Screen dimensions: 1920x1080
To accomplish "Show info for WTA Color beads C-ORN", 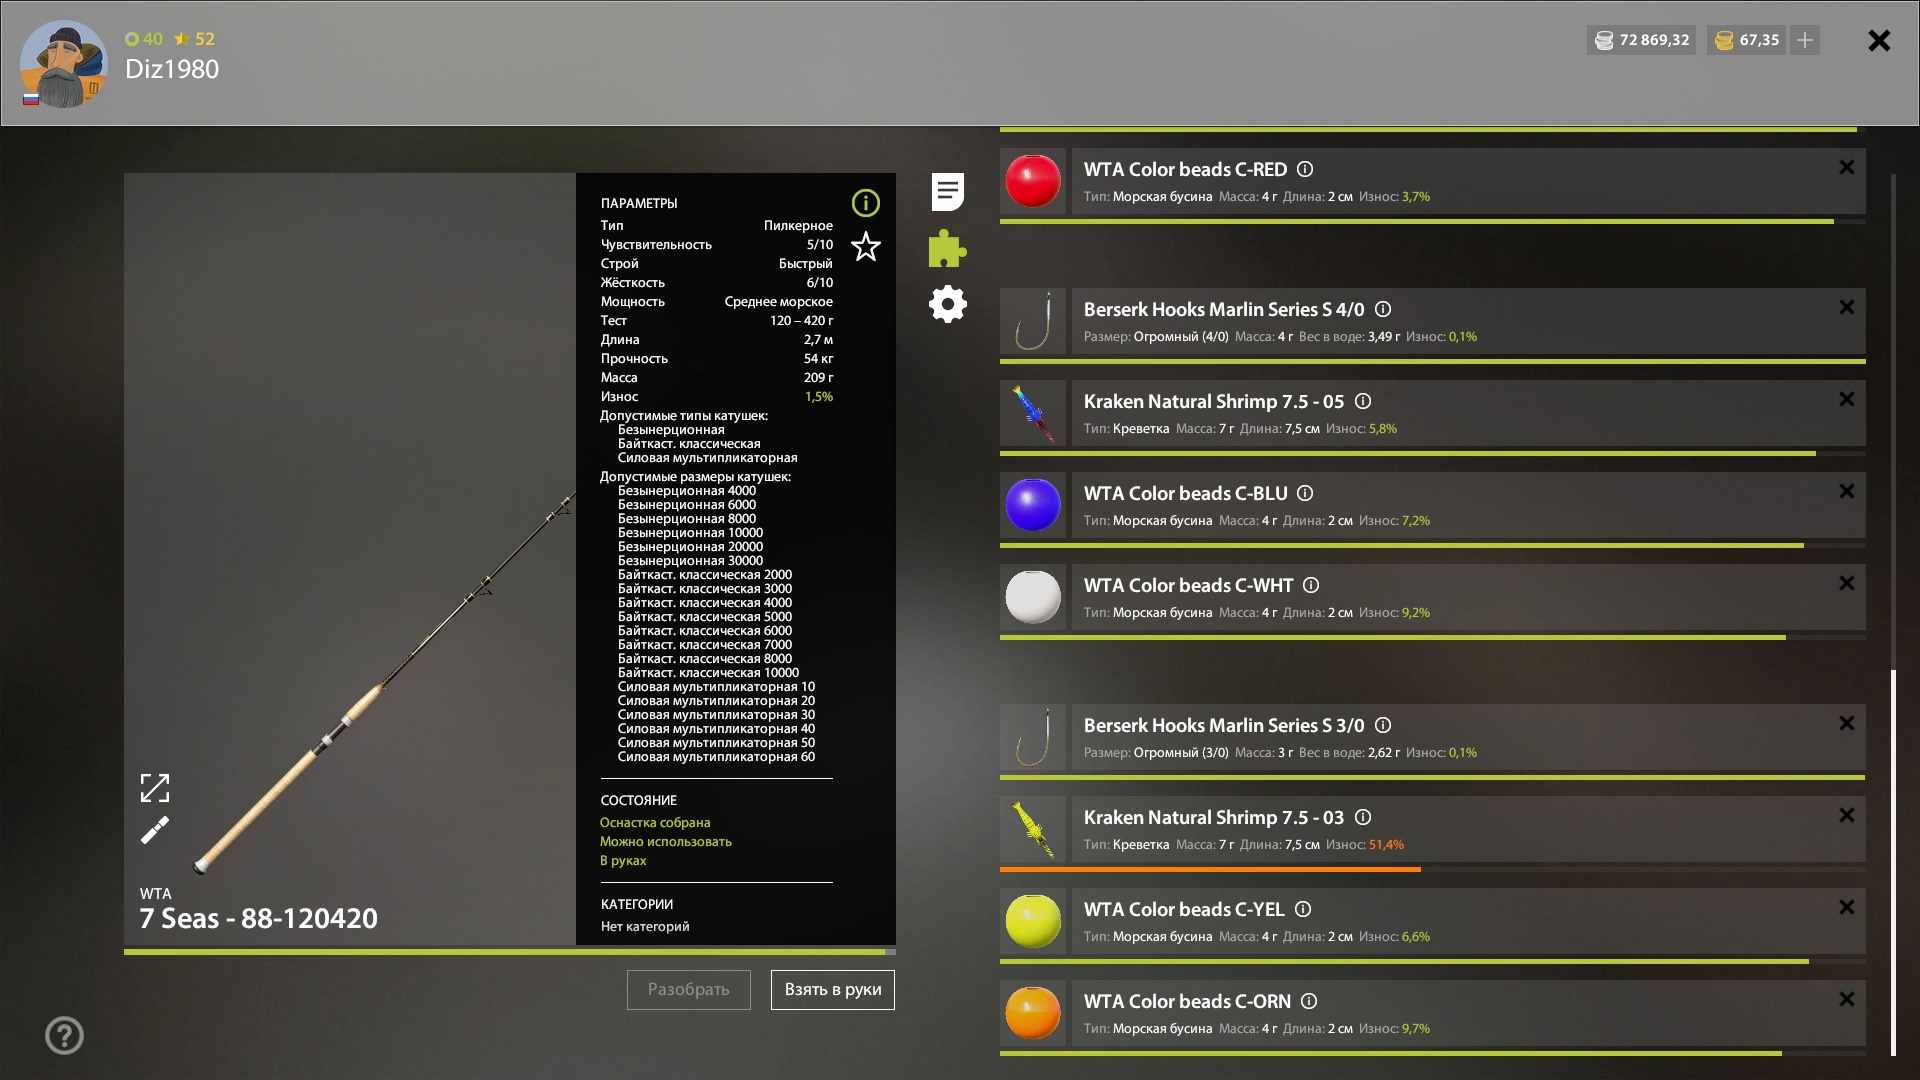I will click(1309, 1001).
